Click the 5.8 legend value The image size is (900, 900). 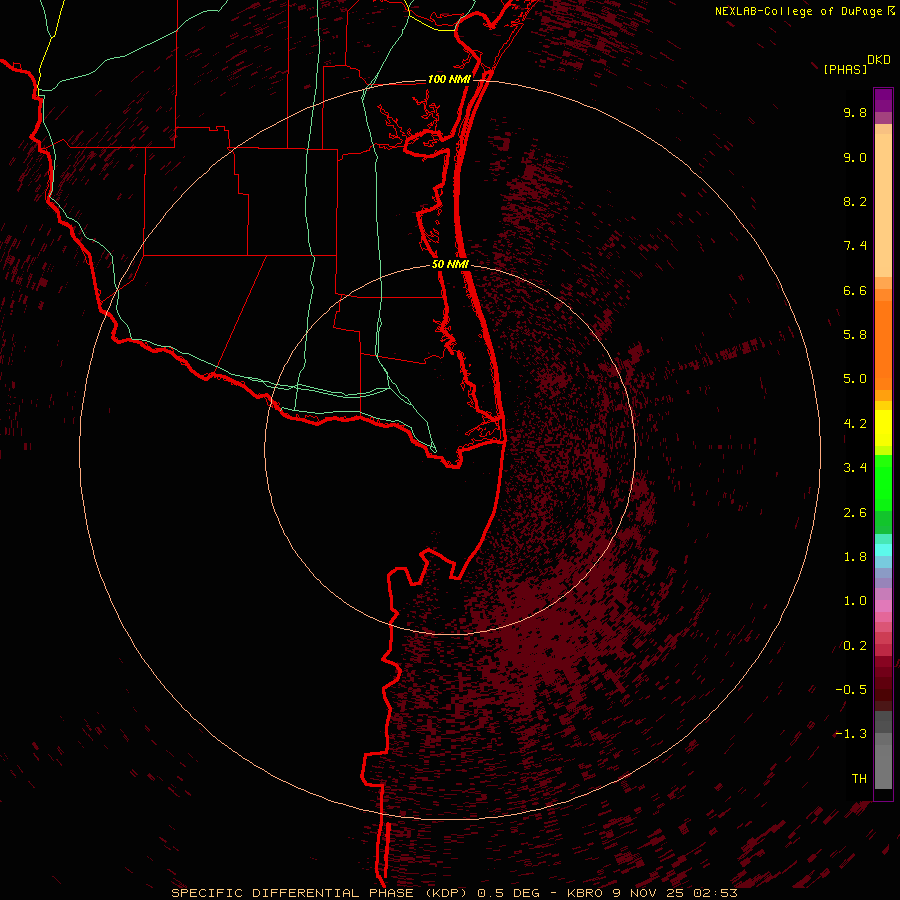[x=855, y=335]
